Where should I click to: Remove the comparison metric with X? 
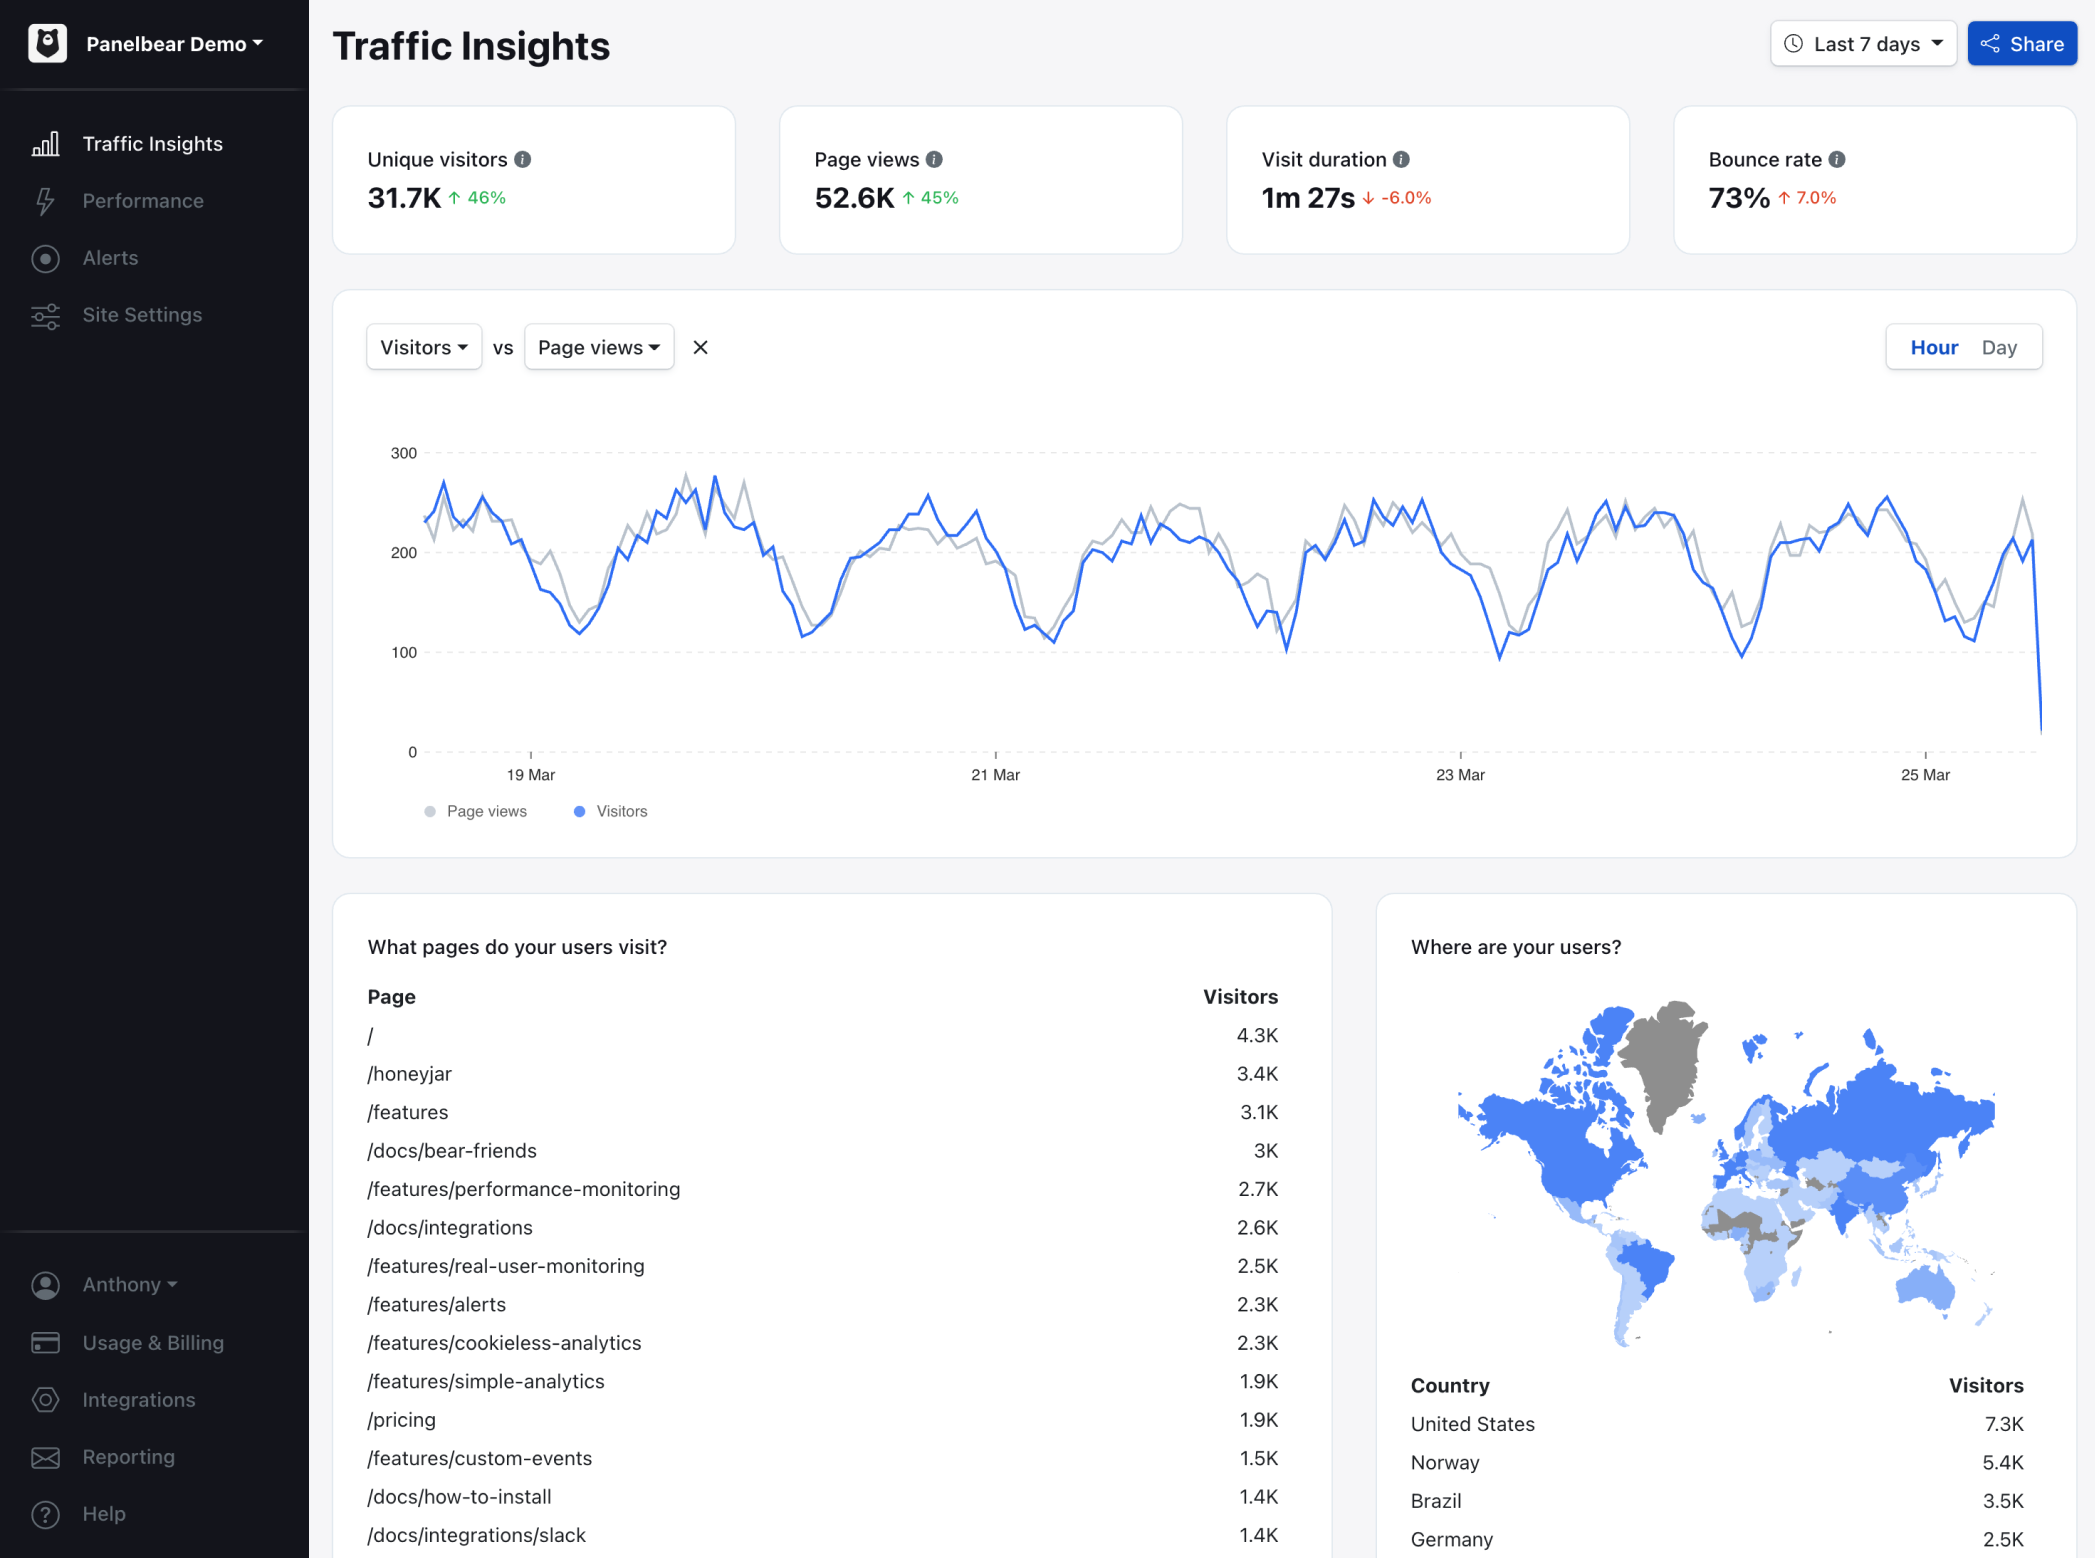click(700, 348)
